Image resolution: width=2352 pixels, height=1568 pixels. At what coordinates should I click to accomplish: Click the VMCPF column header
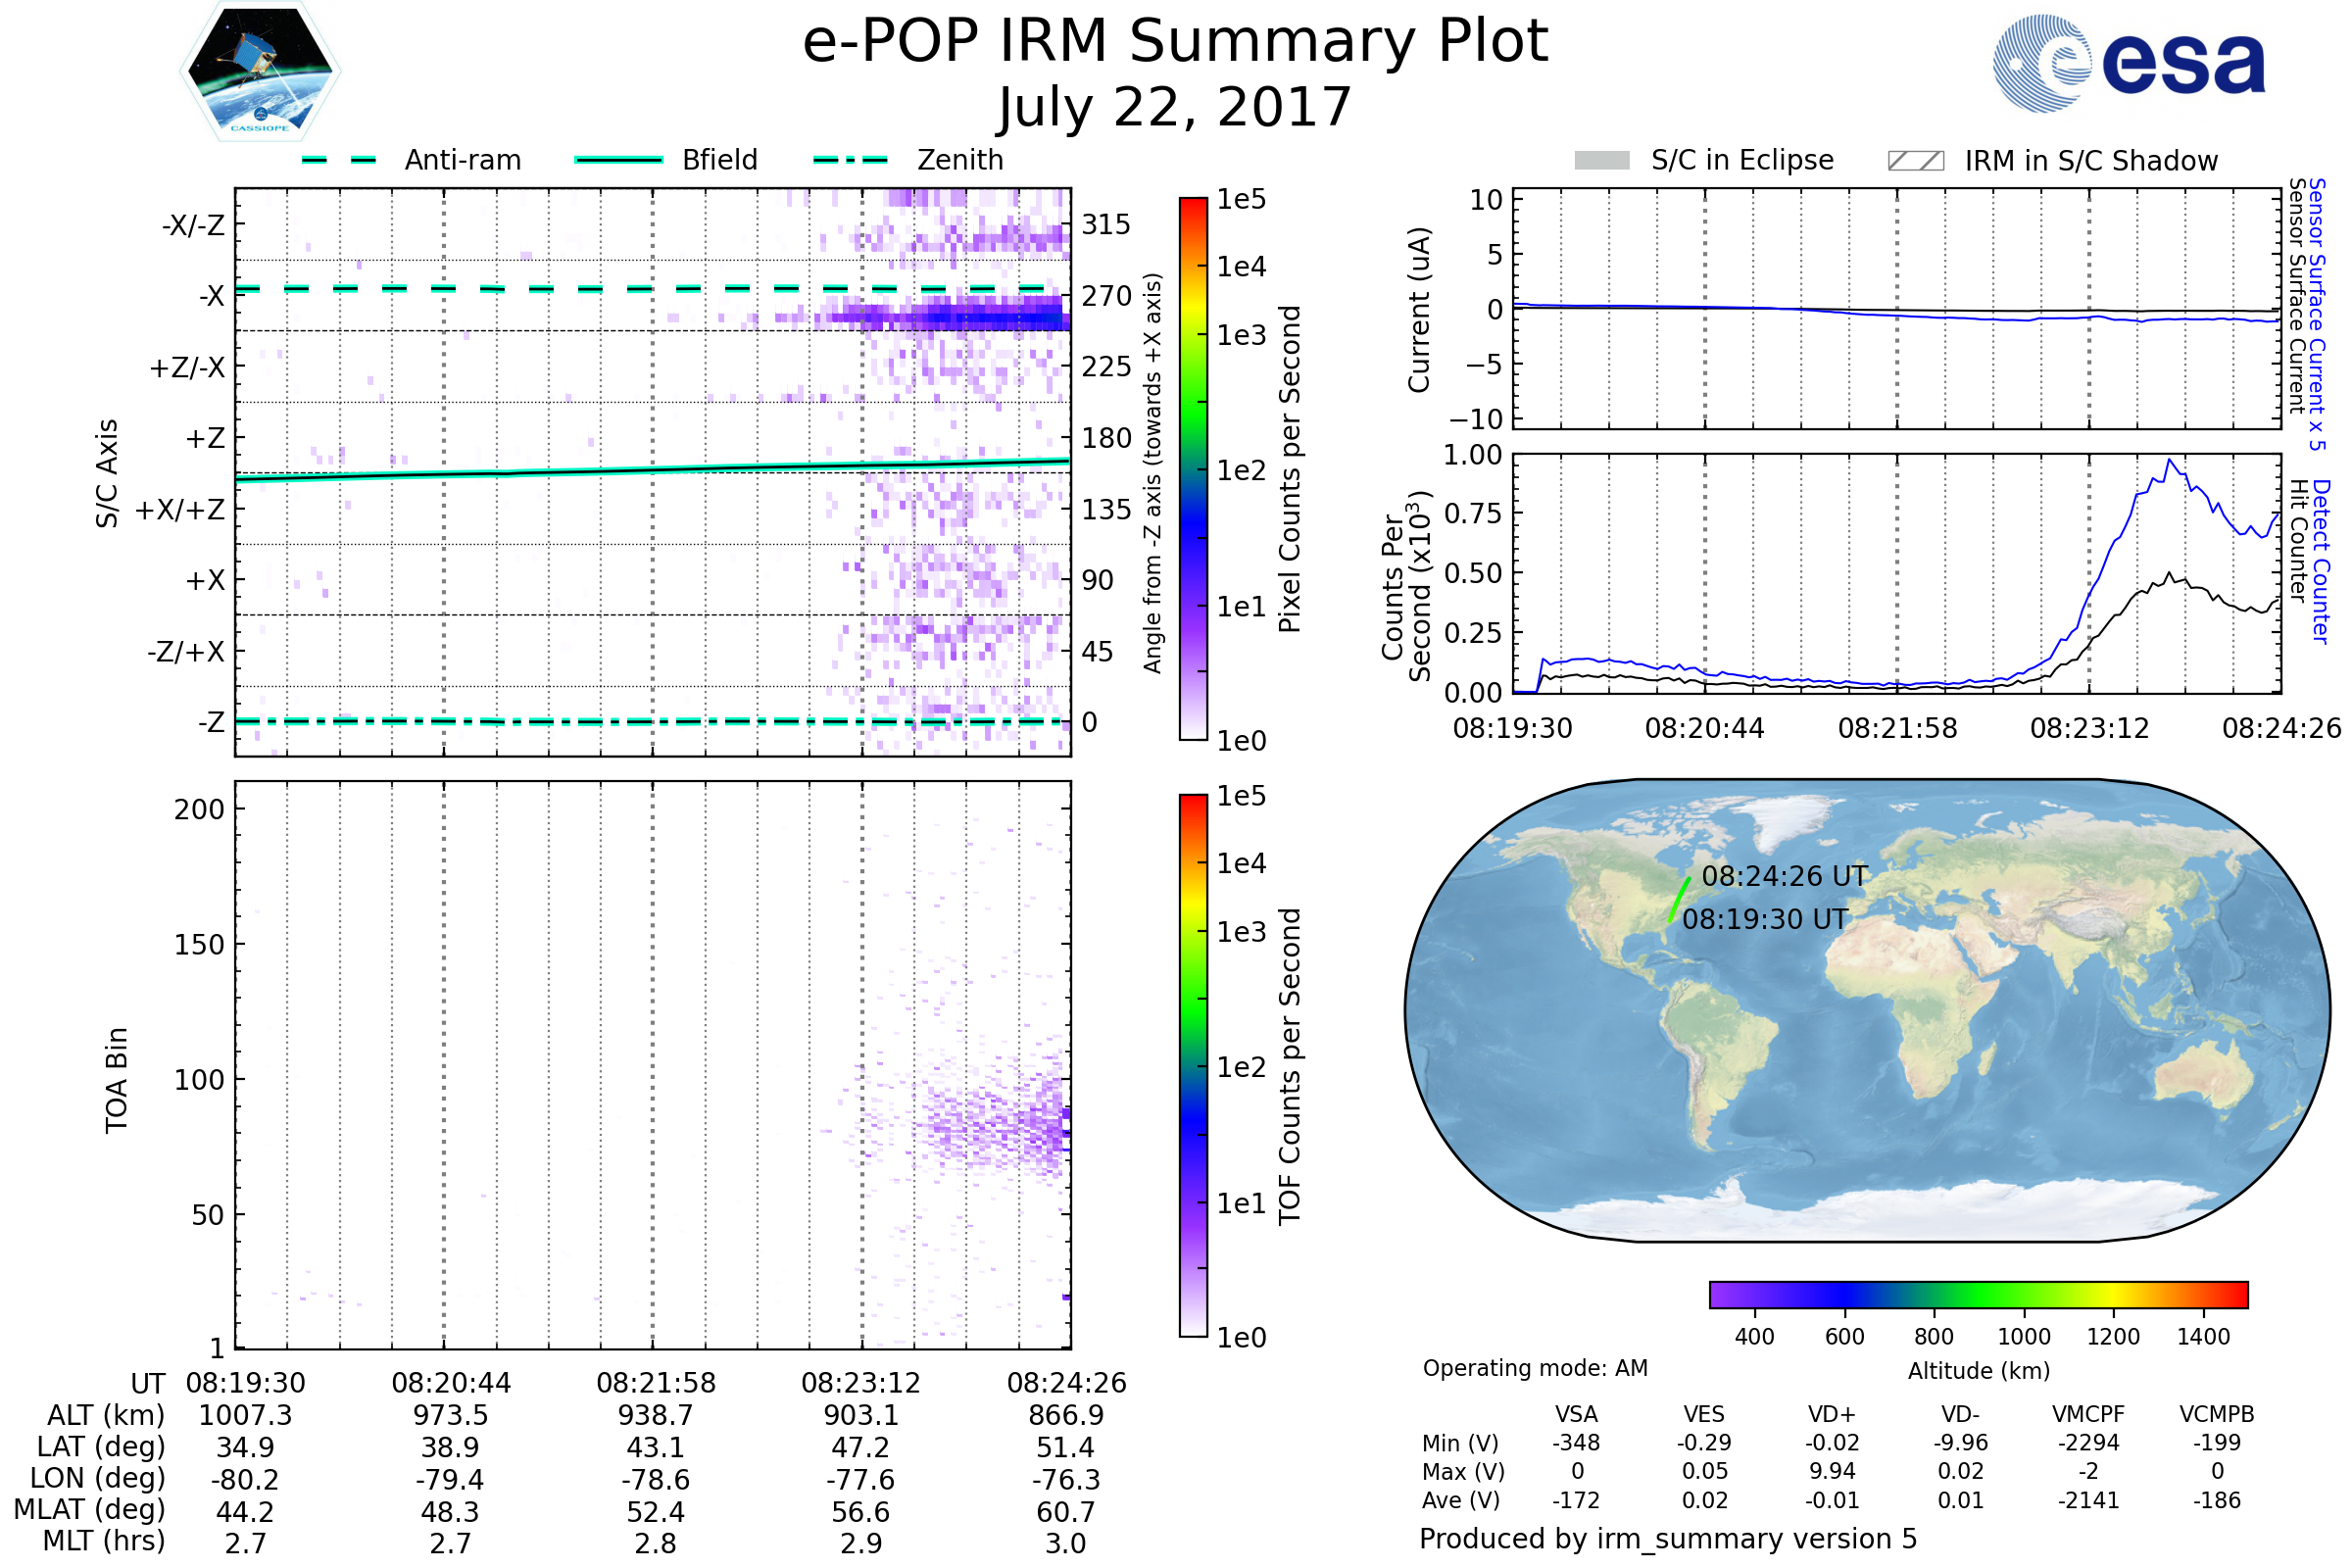point(2088,1414)
